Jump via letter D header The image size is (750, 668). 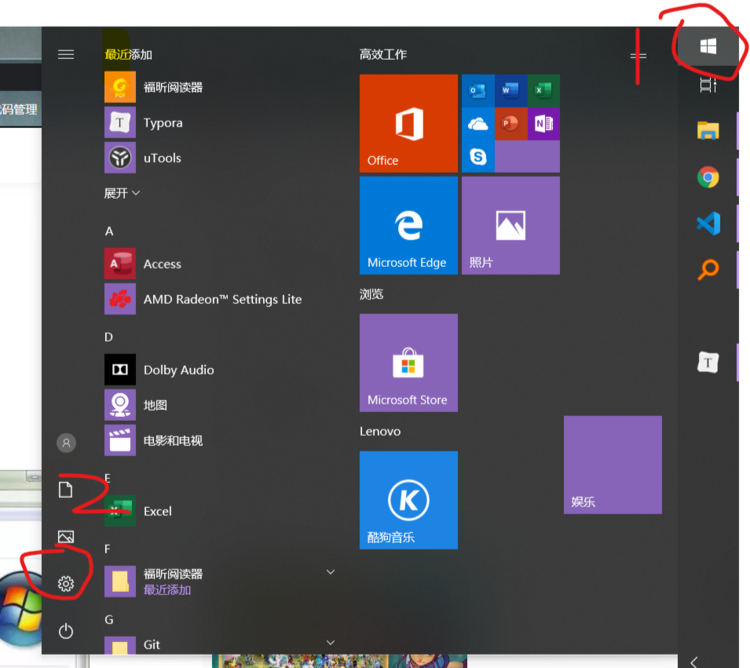(x=109, y=337)
